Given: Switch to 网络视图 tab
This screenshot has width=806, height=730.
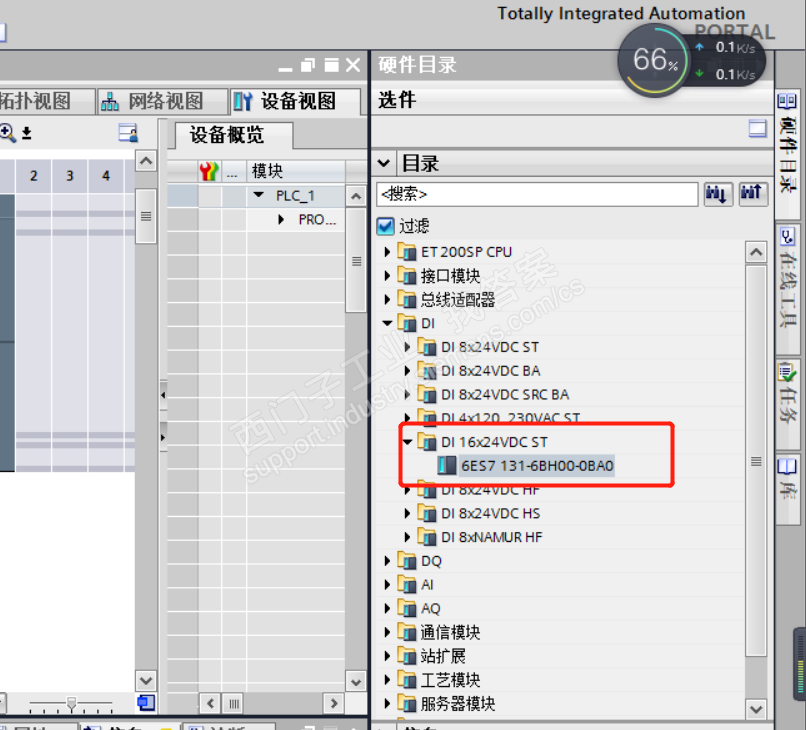Looking at the screenshot, I should point(162,101).
